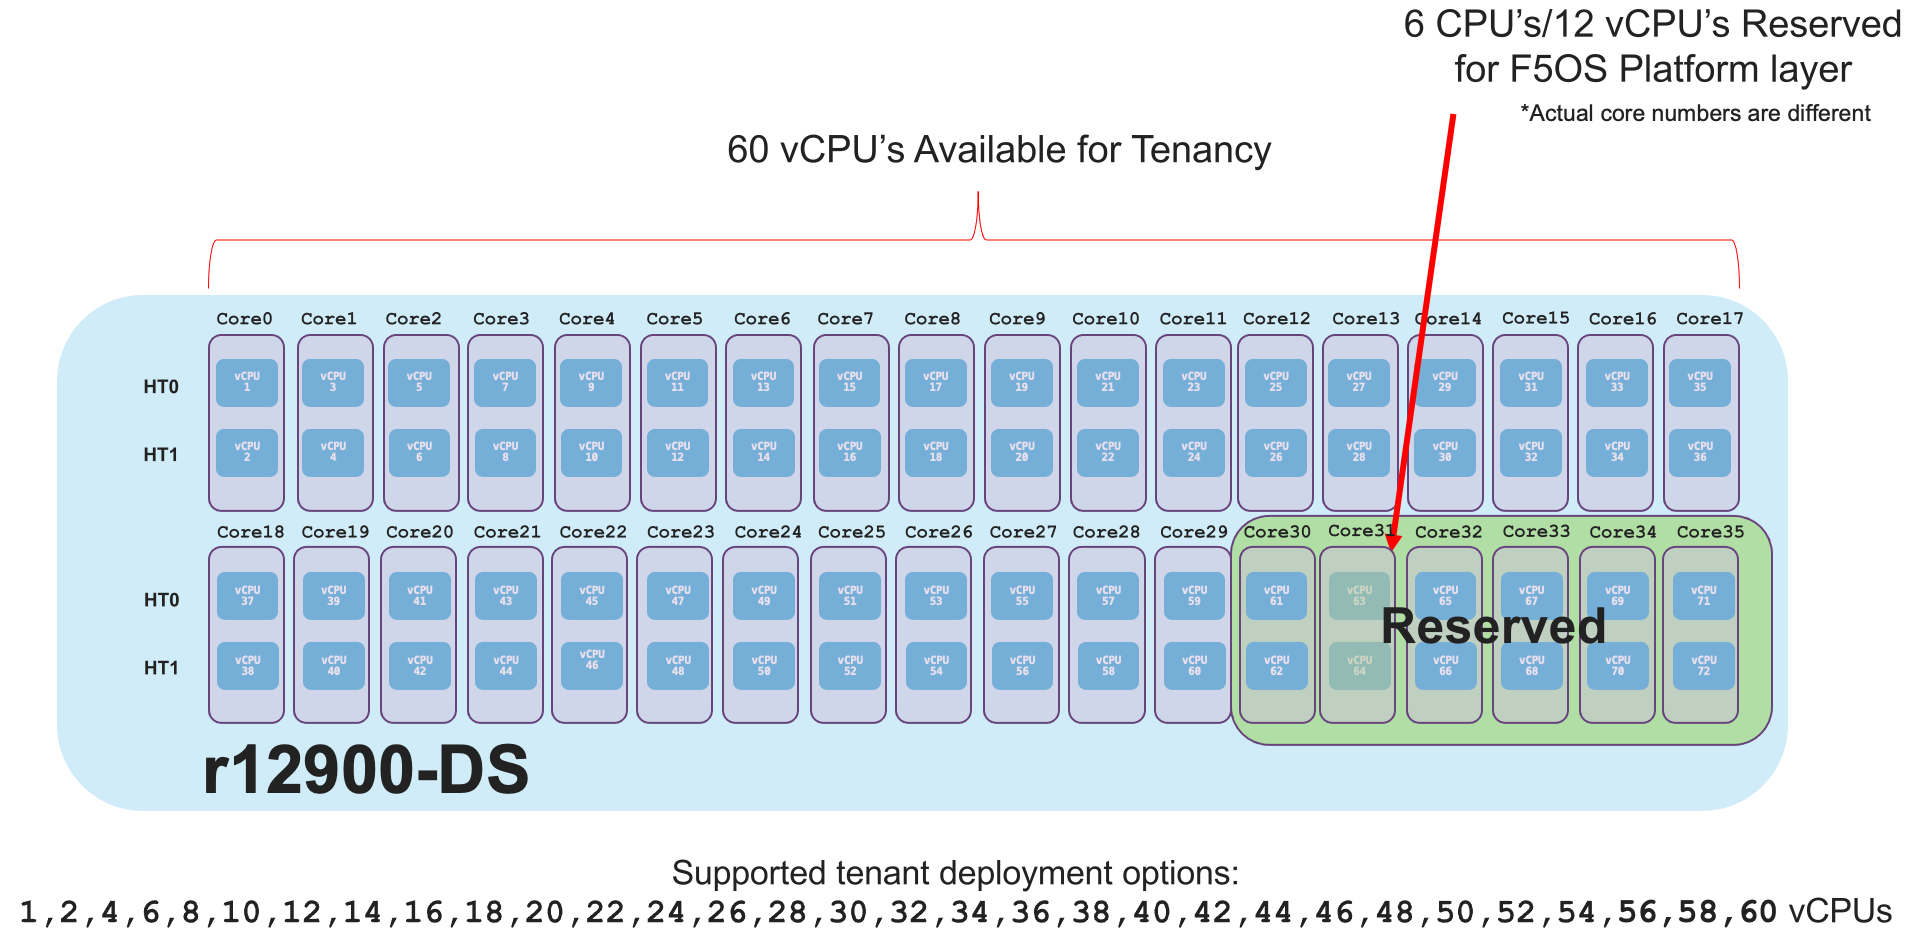This screenshot has width=1908, height=941.
Task: Select vCPU 24 block in Core11
Action: point(1194,453)
